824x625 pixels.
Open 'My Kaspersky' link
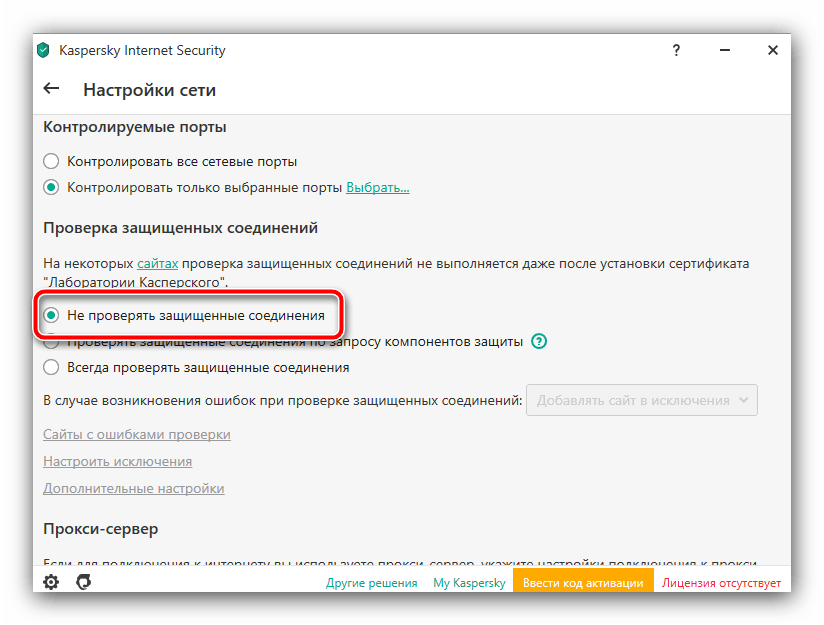tap(468, 583)
